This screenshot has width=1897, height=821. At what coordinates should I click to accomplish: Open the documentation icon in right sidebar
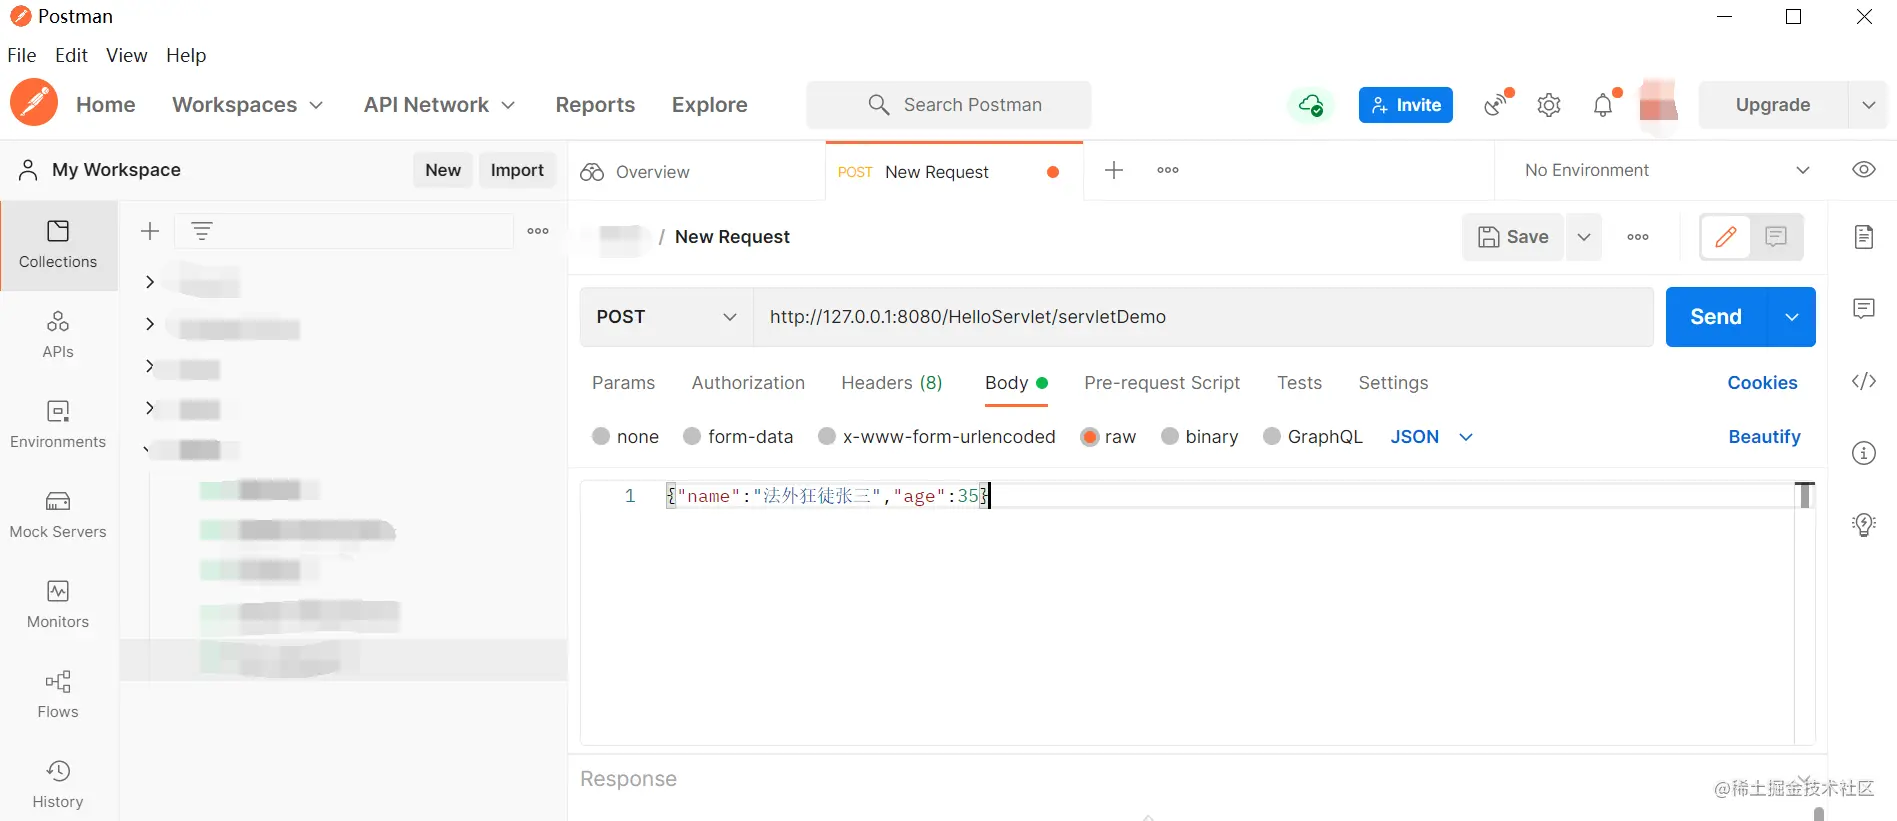coord(1864,237)
